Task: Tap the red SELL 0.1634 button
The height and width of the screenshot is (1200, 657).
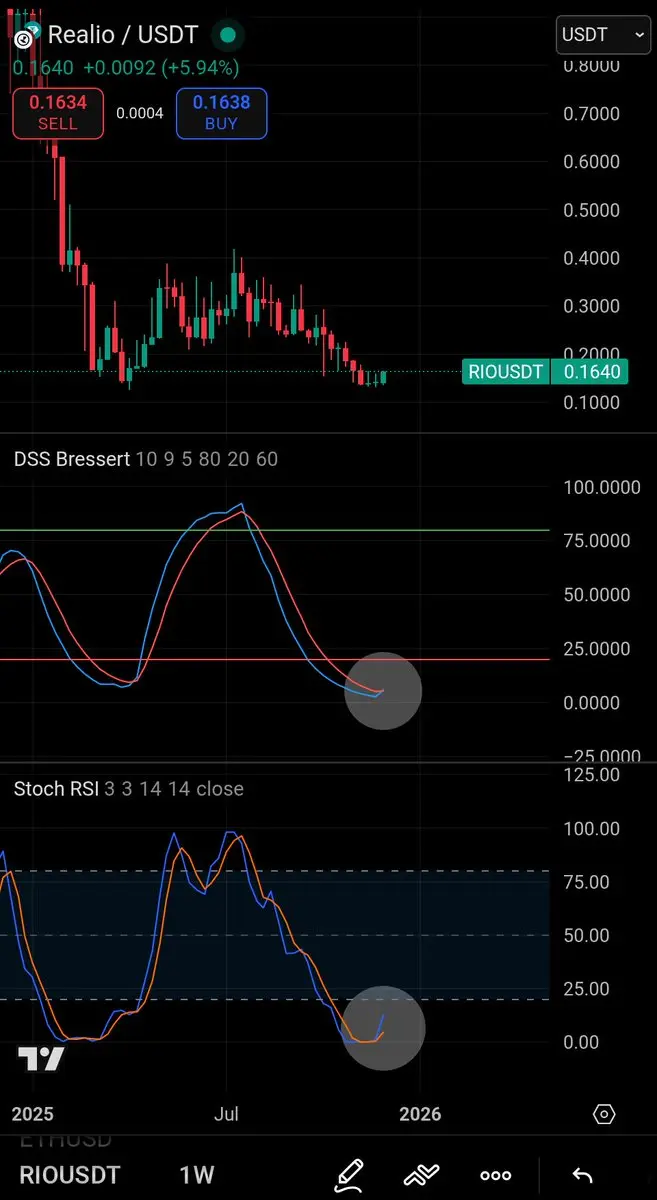Action: [57, 113]
